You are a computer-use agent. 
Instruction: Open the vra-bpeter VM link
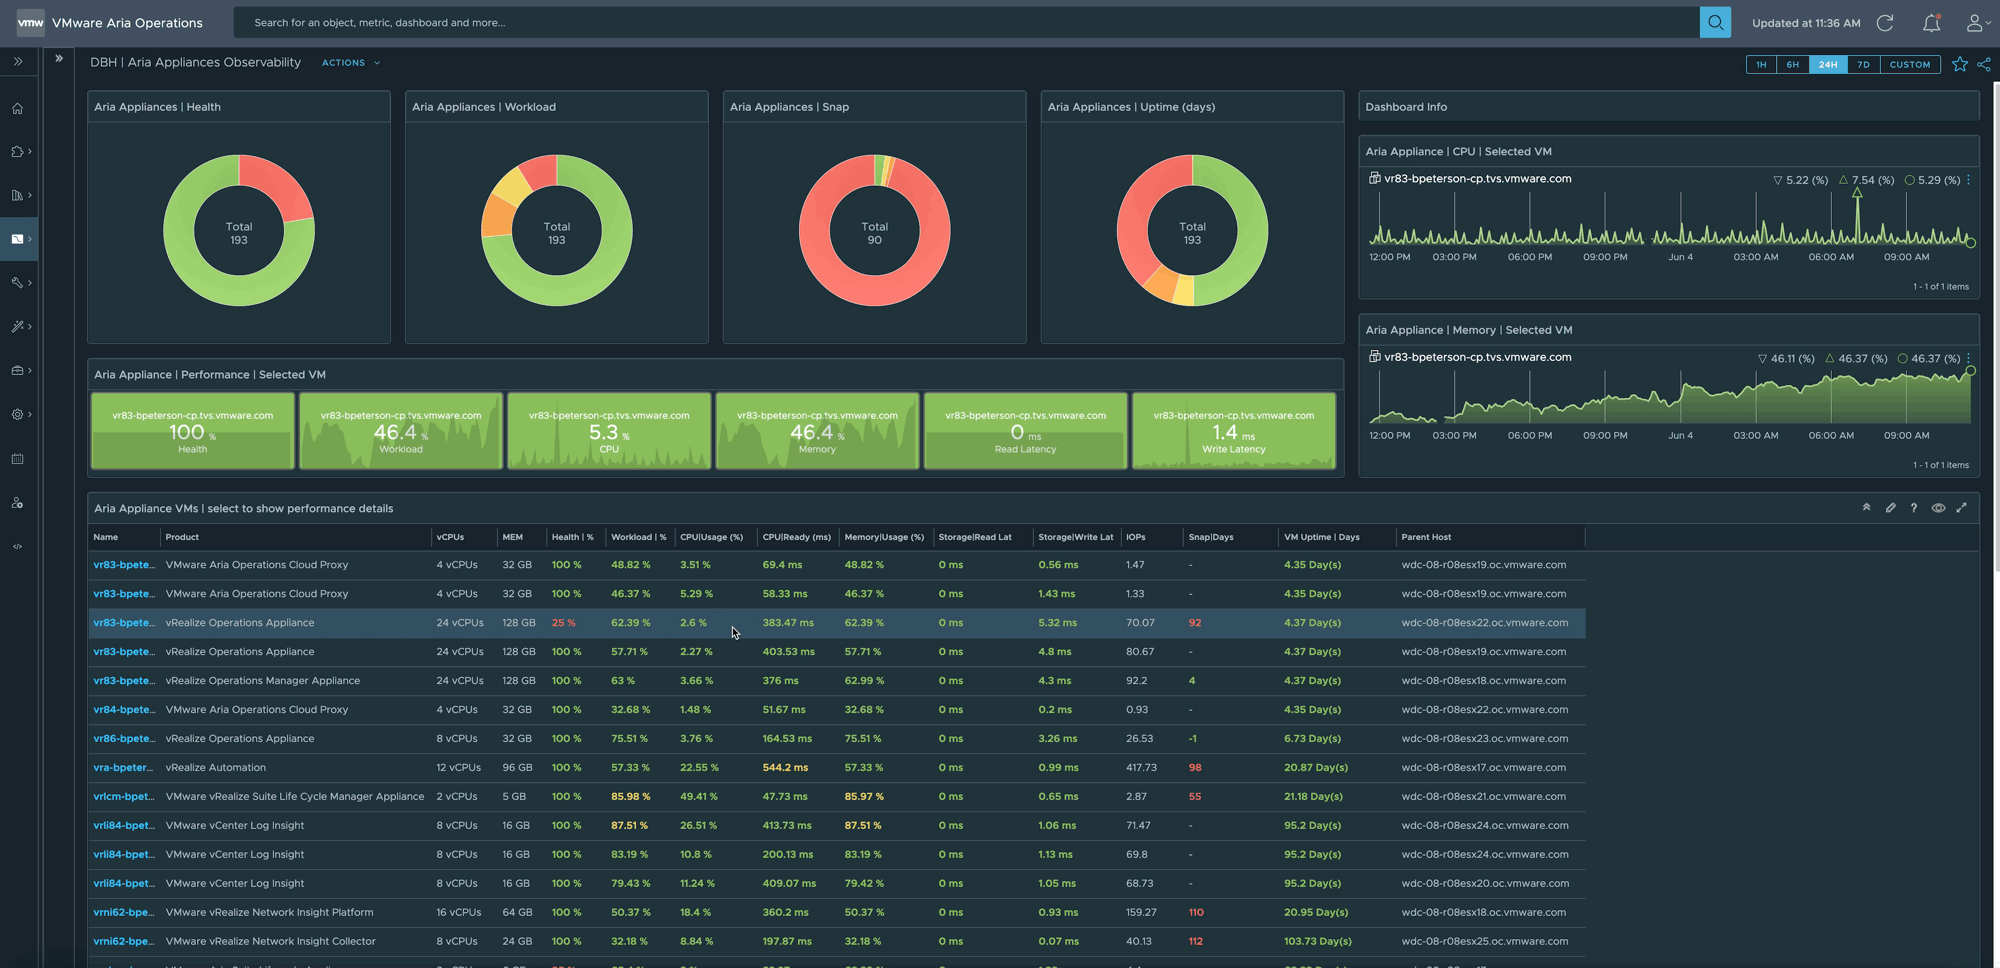click(123, 768)
